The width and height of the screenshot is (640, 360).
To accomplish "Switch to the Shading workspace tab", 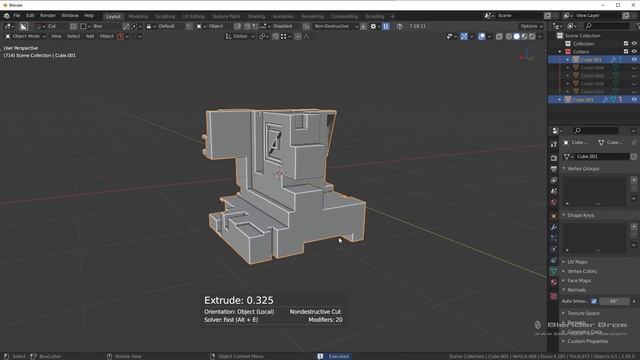I will coord(256,16).
